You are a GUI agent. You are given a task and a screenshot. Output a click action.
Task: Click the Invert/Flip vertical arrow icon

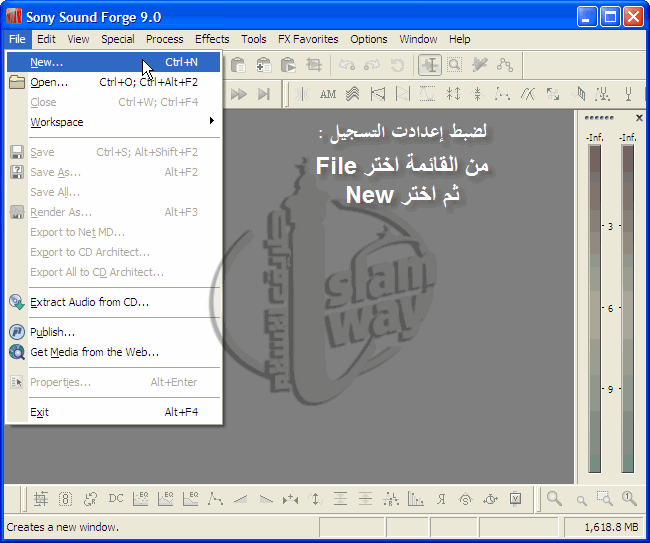point(315,499)
